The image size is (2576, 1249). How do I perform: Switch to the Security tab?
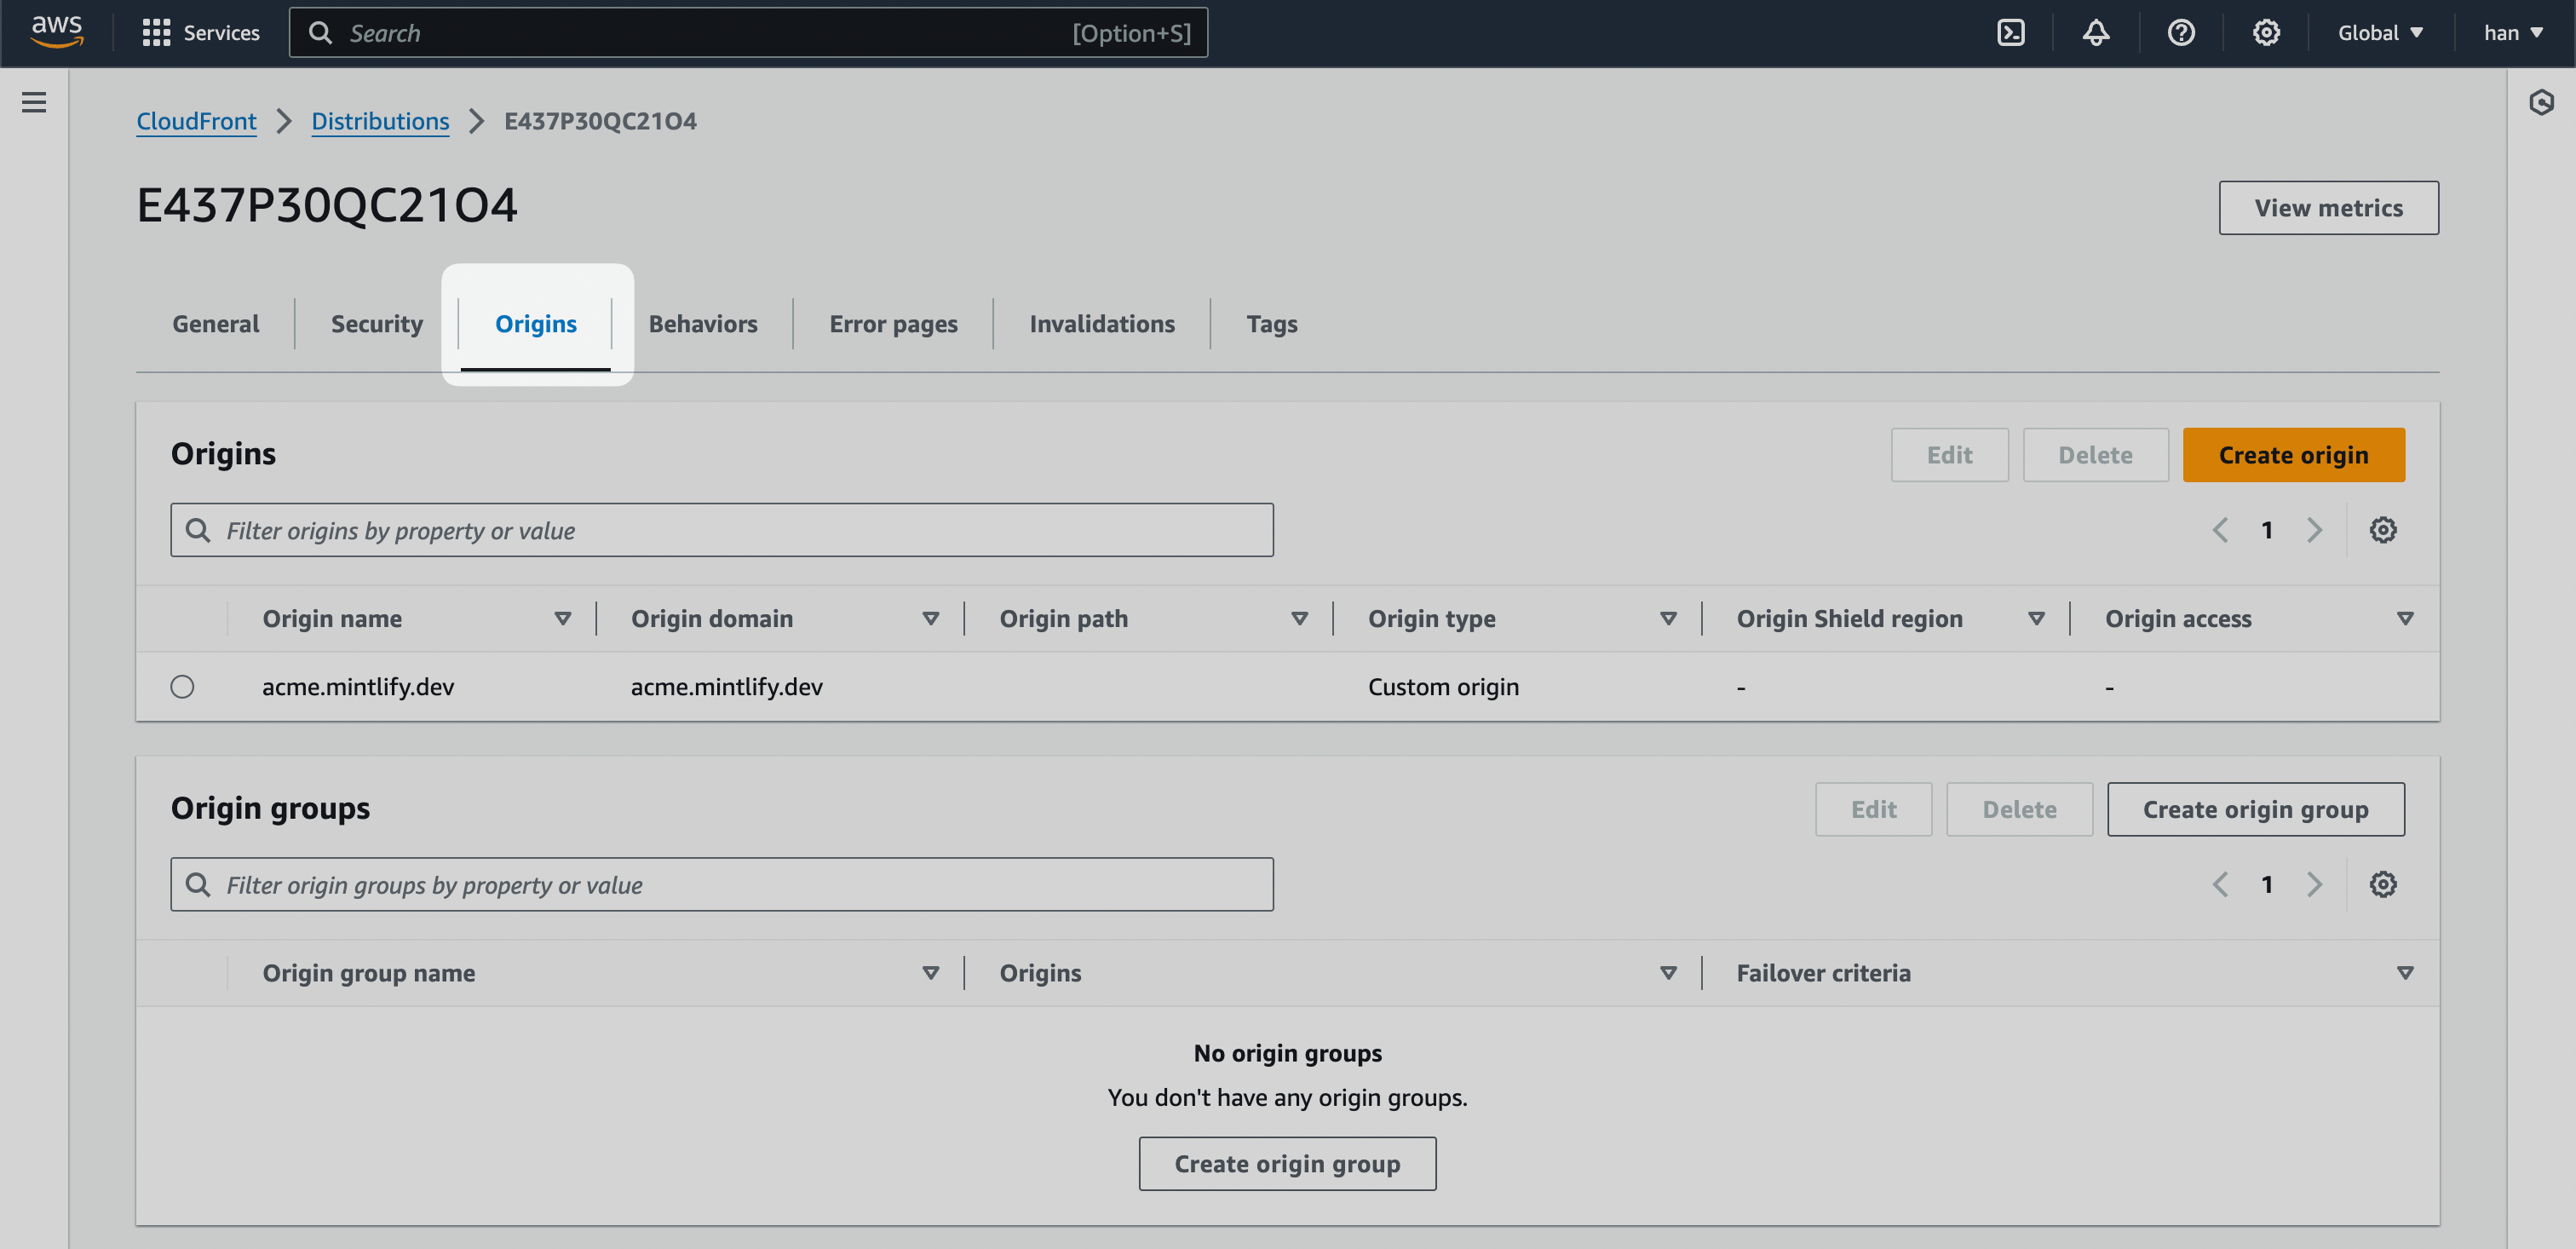[377, 324]
